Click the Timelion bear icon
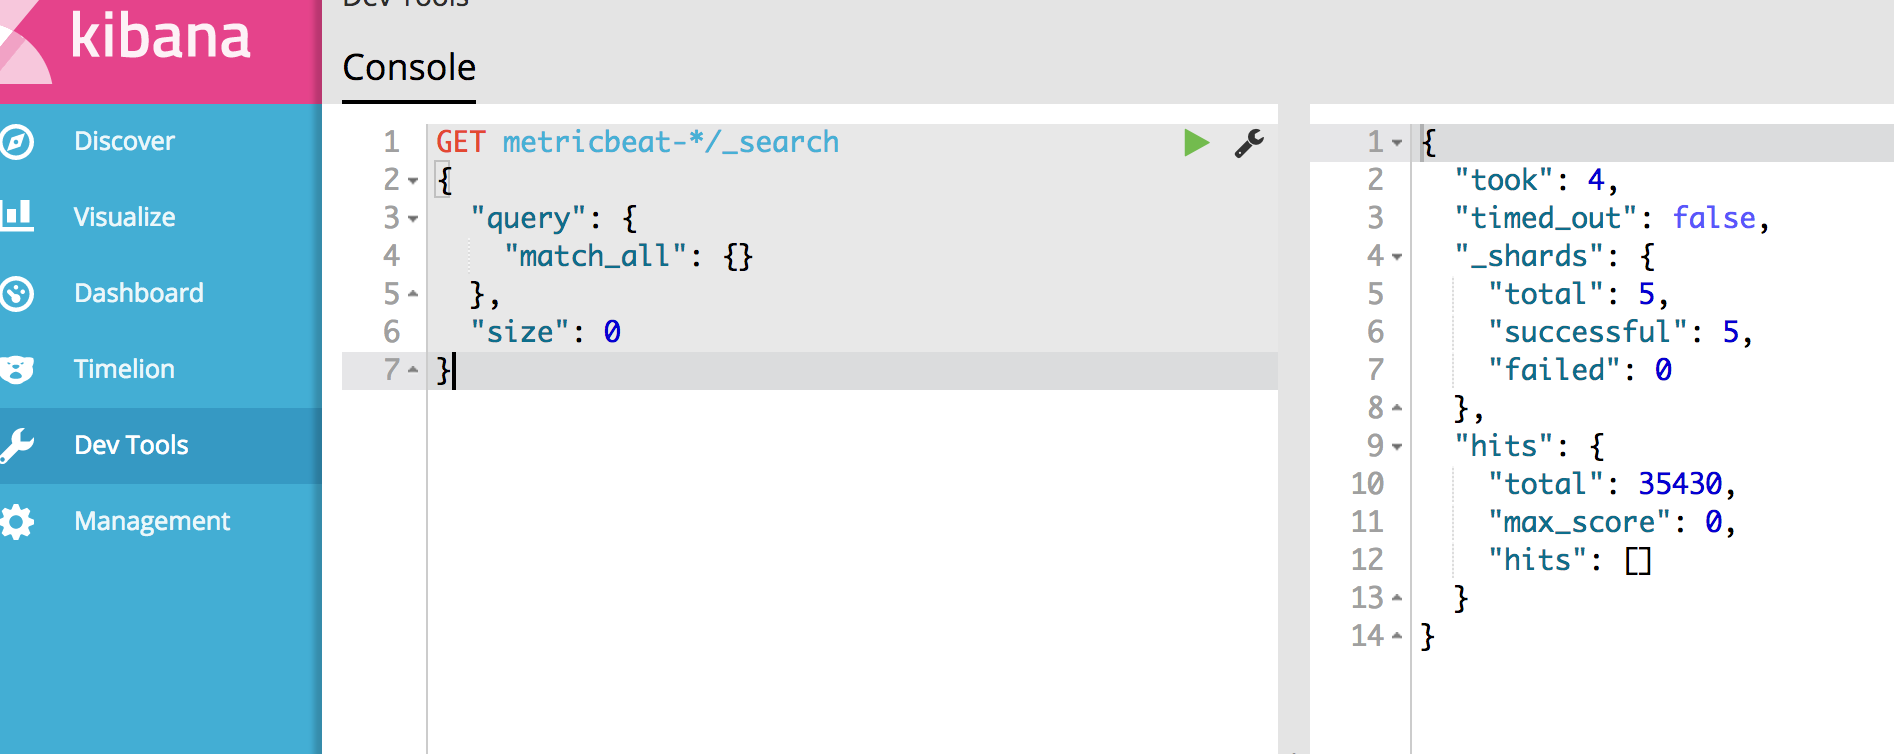The image size is (1894, 754). [17, 369]
